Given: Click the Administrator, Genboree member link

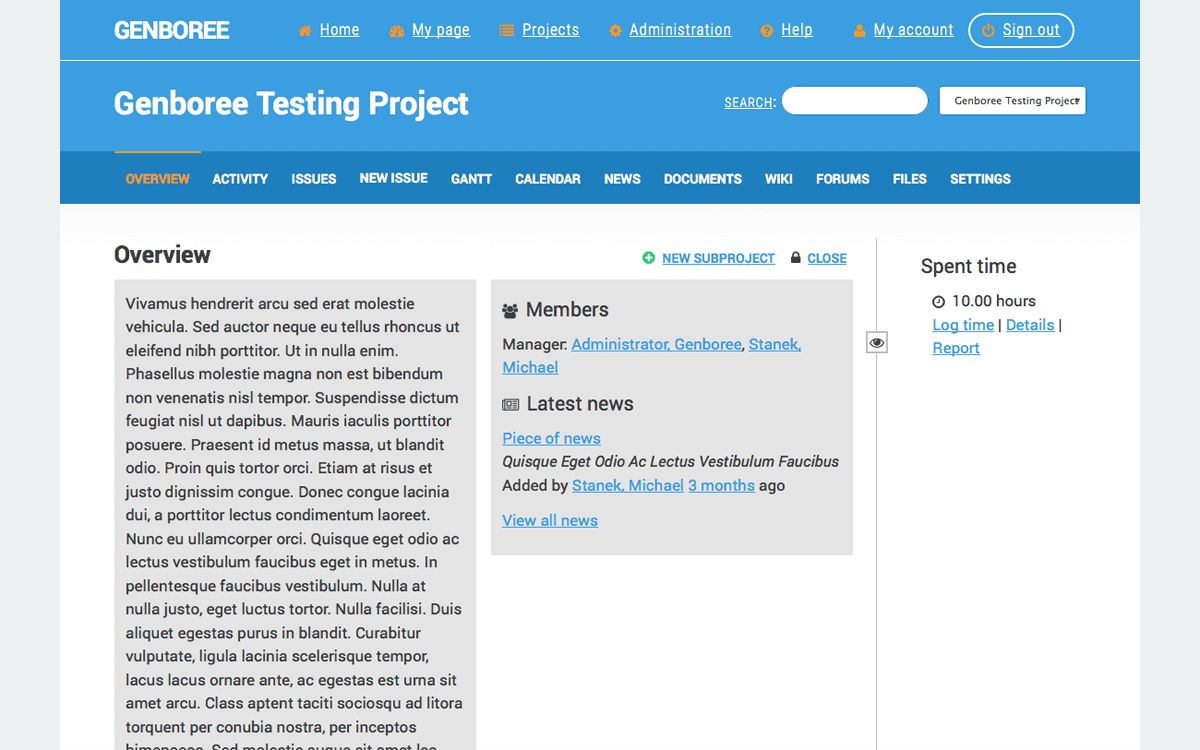Looking at the screenshot, I should pyautogui.click(x=656, y=344).
